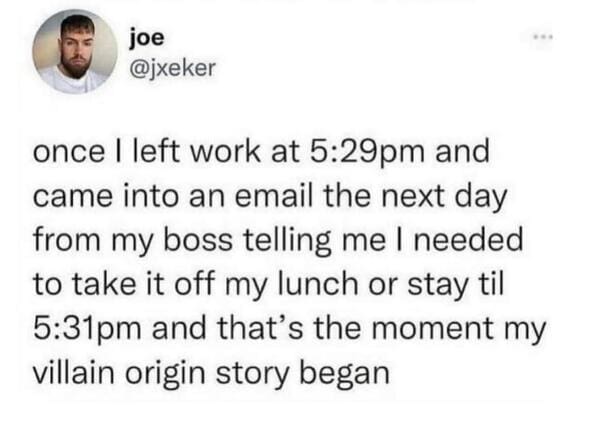Click the word 'lunch' in the tweet
This screenshot has width=599, height=446.
pos(318,284)
